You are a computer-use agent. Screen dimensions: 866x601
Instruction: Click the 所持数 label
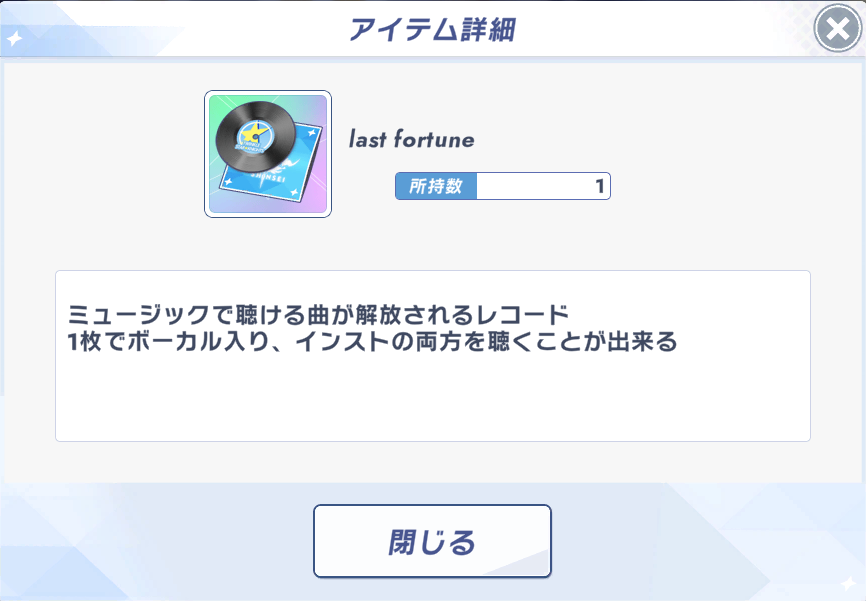(x=436, y=187)
